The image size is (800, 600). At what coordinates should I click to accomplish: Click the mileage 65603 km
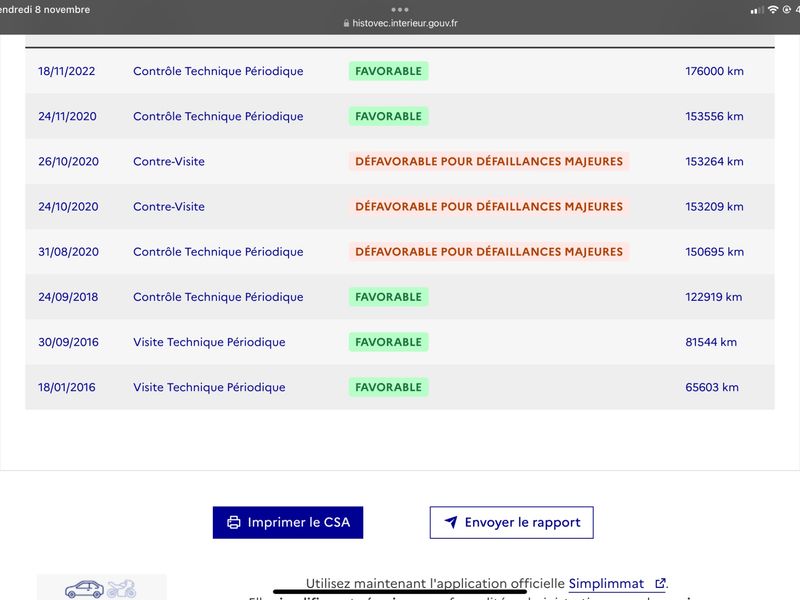click(x=712, y=387)
